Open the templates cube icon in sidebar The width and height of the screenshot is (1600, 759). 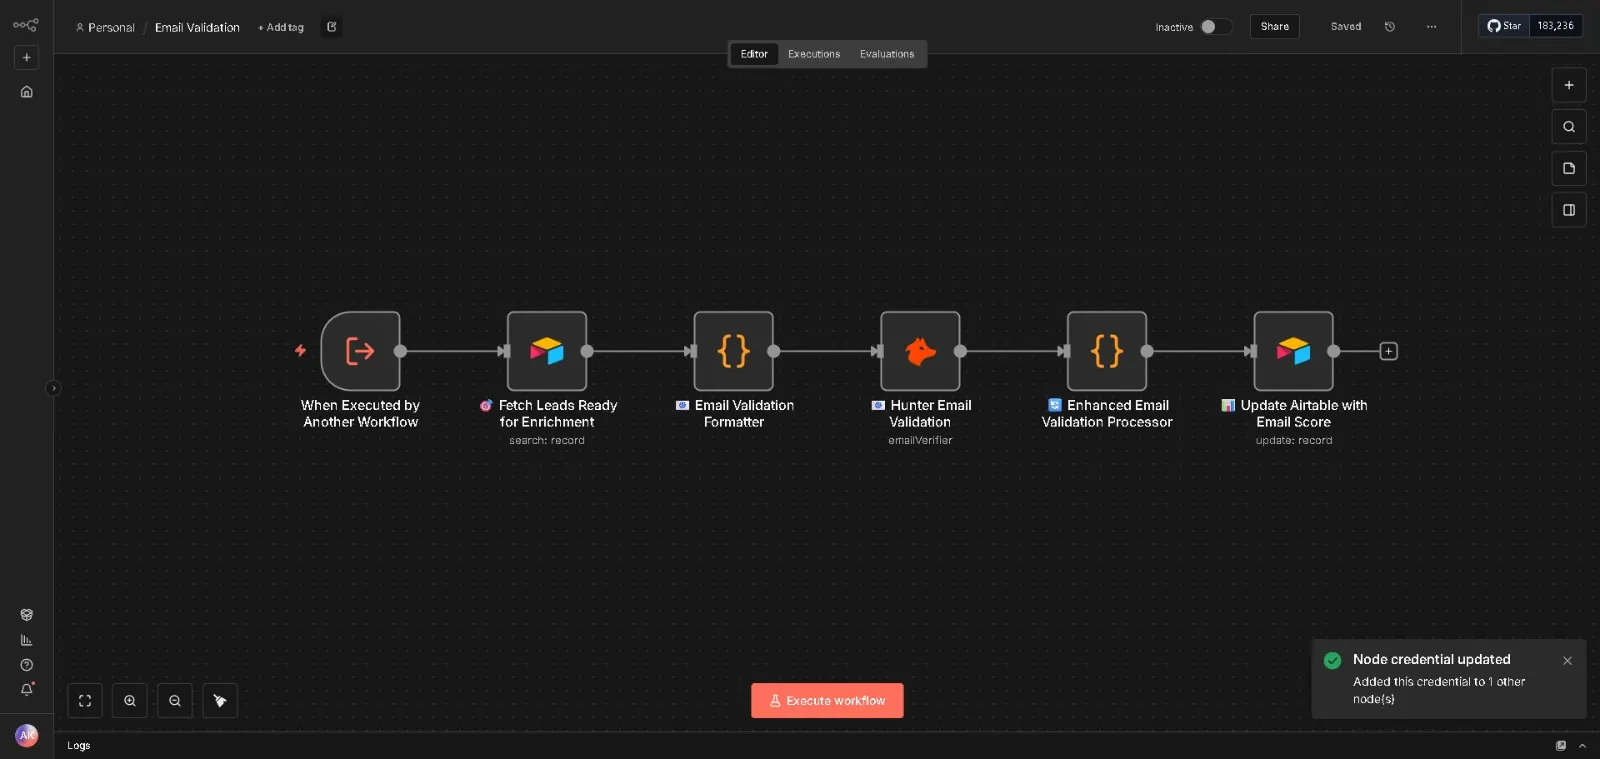coord(27,615)
